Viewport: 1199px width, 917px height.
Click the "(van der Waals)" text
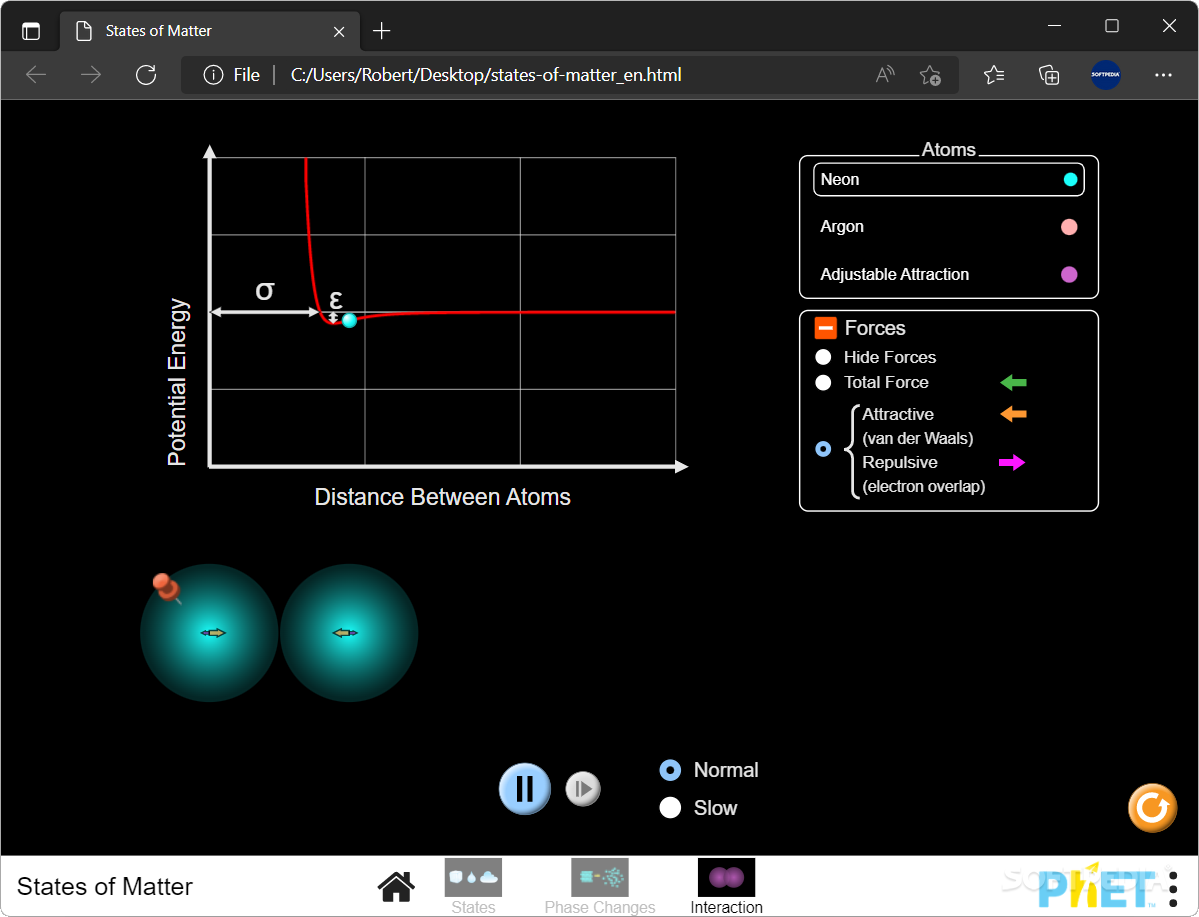coord(918,438)
